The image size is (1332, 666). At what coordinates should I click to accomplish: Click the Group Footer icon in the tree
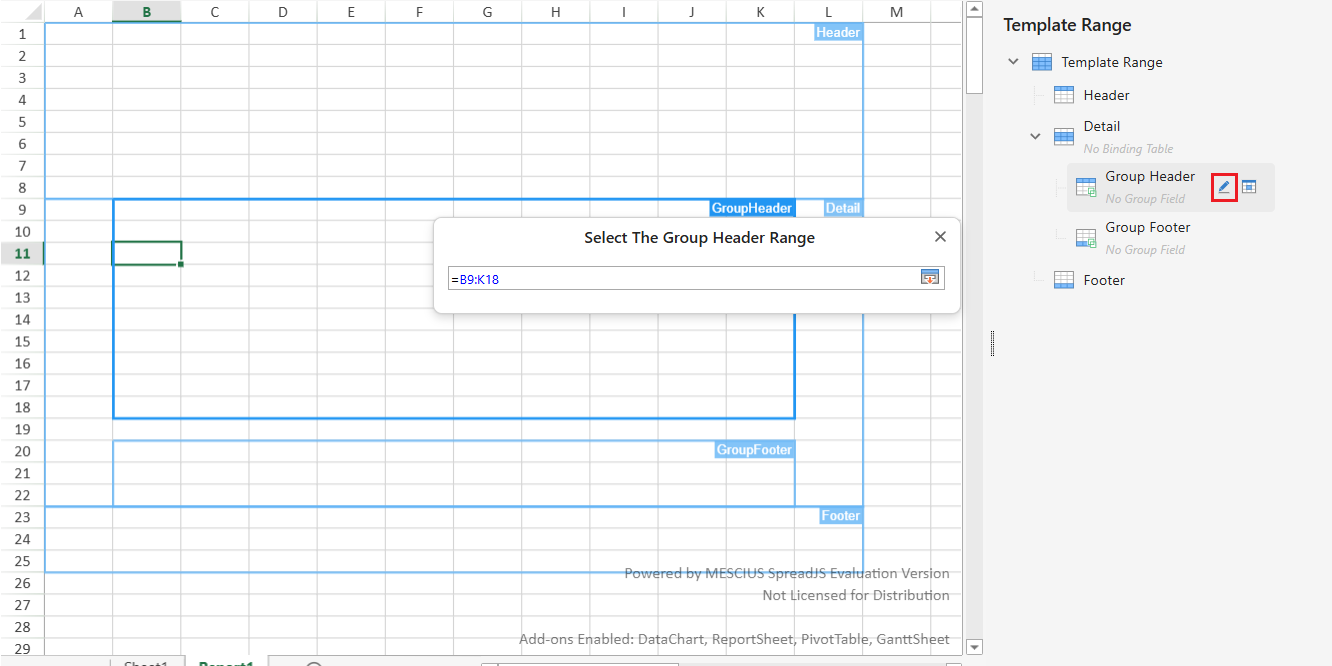click(x=1085, y=238)
